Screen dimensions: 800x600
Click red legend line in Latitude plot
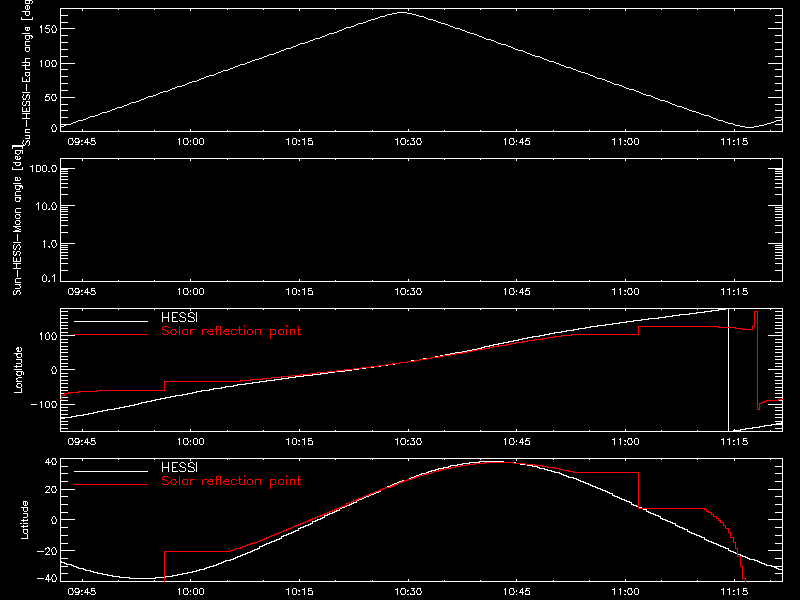click(111, 485)
